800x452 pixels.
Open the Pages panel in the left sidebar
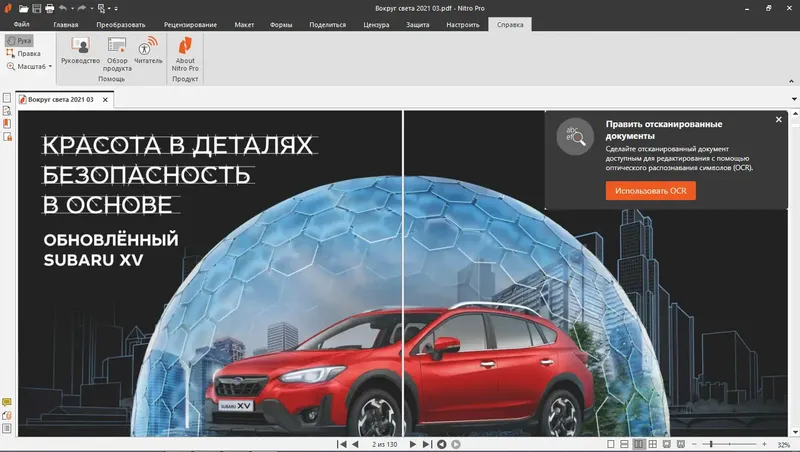click(x=7, y=97)
